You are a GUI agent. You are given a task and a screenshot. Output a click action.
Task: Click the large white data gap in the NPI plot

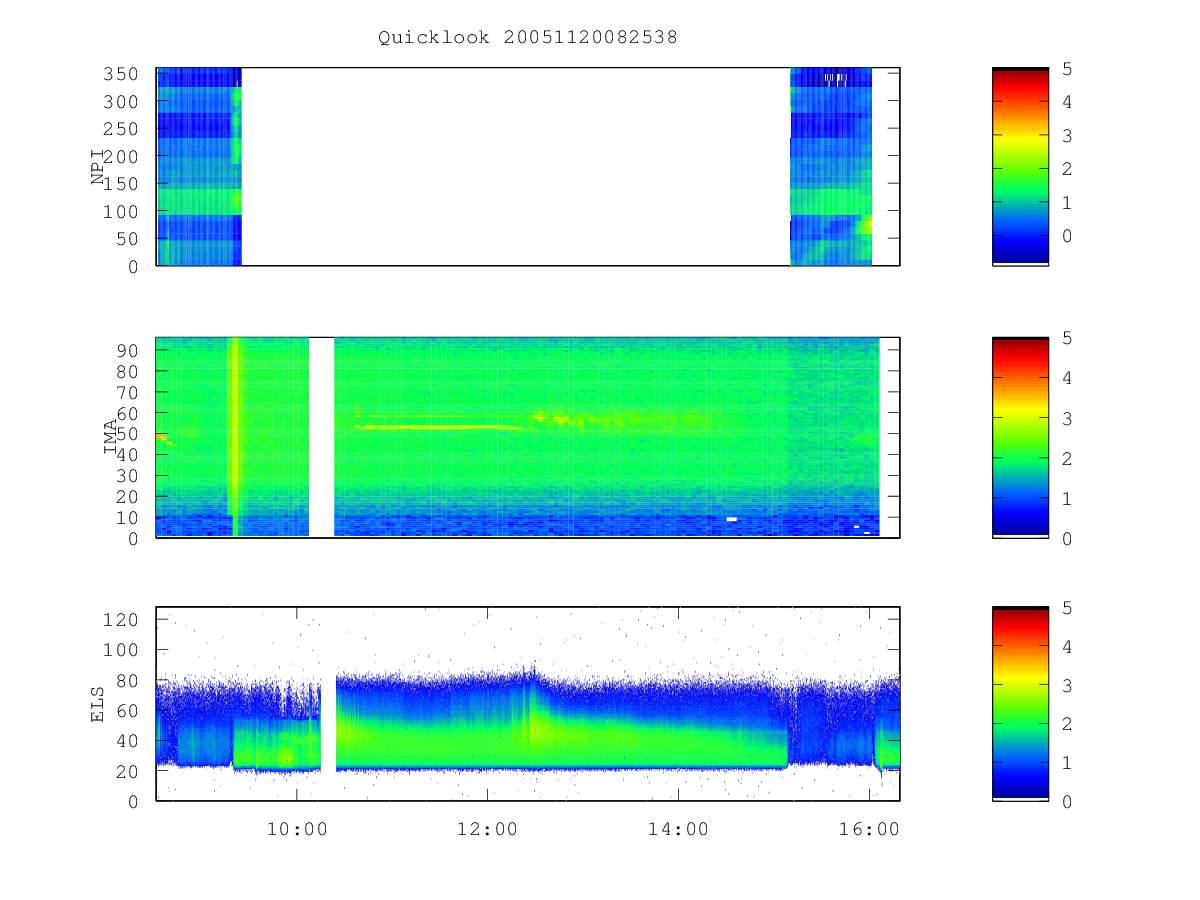click(516, 166)
